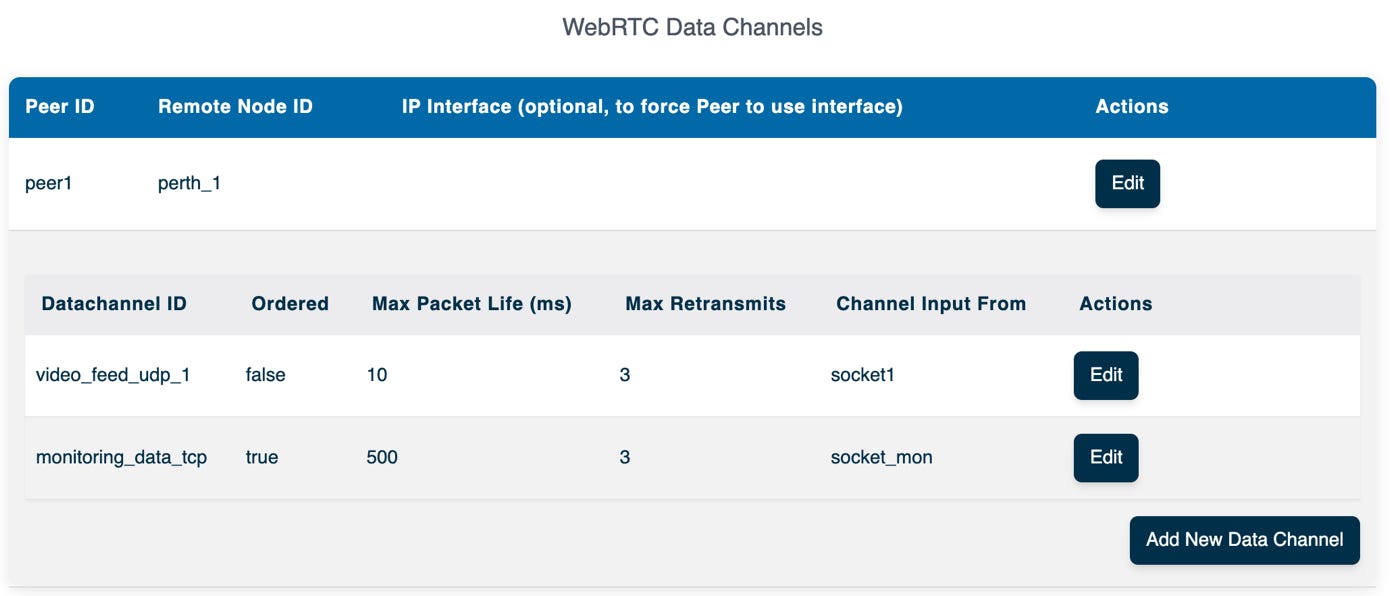Click the Max Packet Life (ms) header
The height and width of the screenshot is (596, 1390).
(x=472, y=304)
